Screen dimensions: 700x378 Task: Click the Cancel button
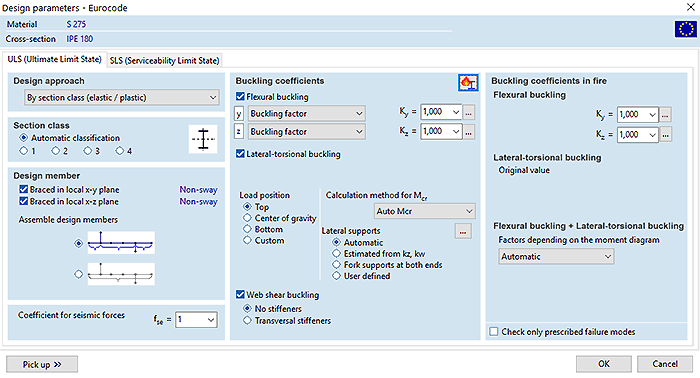pyautogui.click(x=665, y=364)
